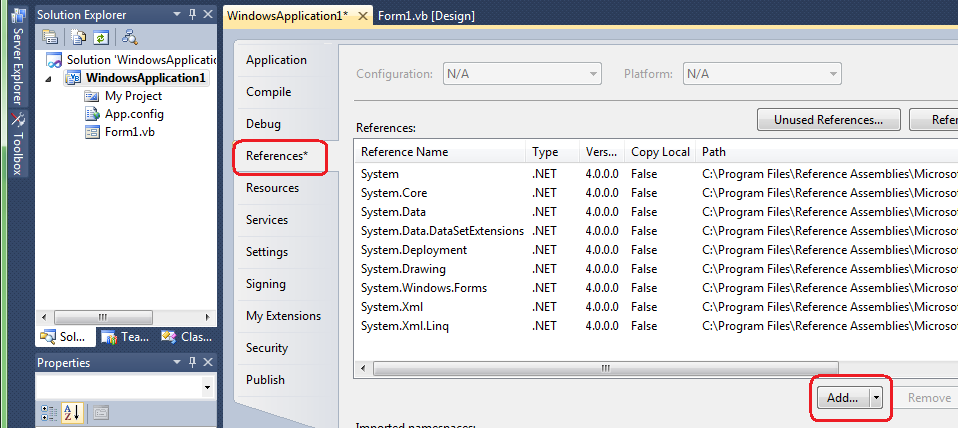
Task: Open the Add button's dropdown arrow
Action: [x=876, y=398]
